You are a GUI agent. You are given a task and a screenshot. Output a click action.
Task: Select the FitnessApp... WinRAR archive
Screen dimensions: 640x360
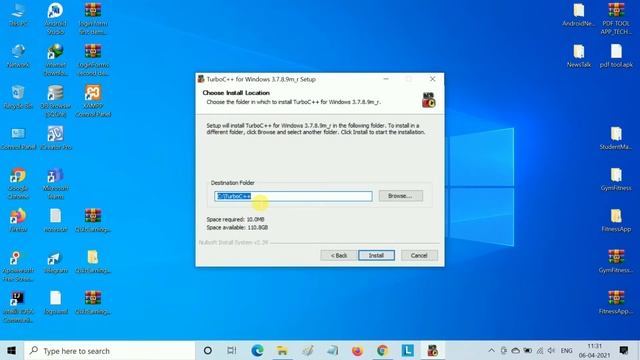(616, 303)
